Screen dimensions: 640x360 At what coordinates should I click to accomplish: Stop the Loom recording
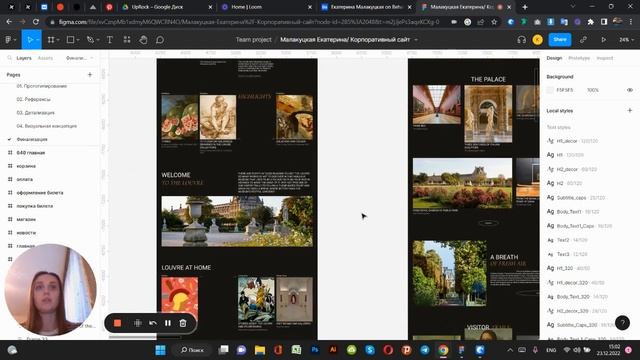118,323
